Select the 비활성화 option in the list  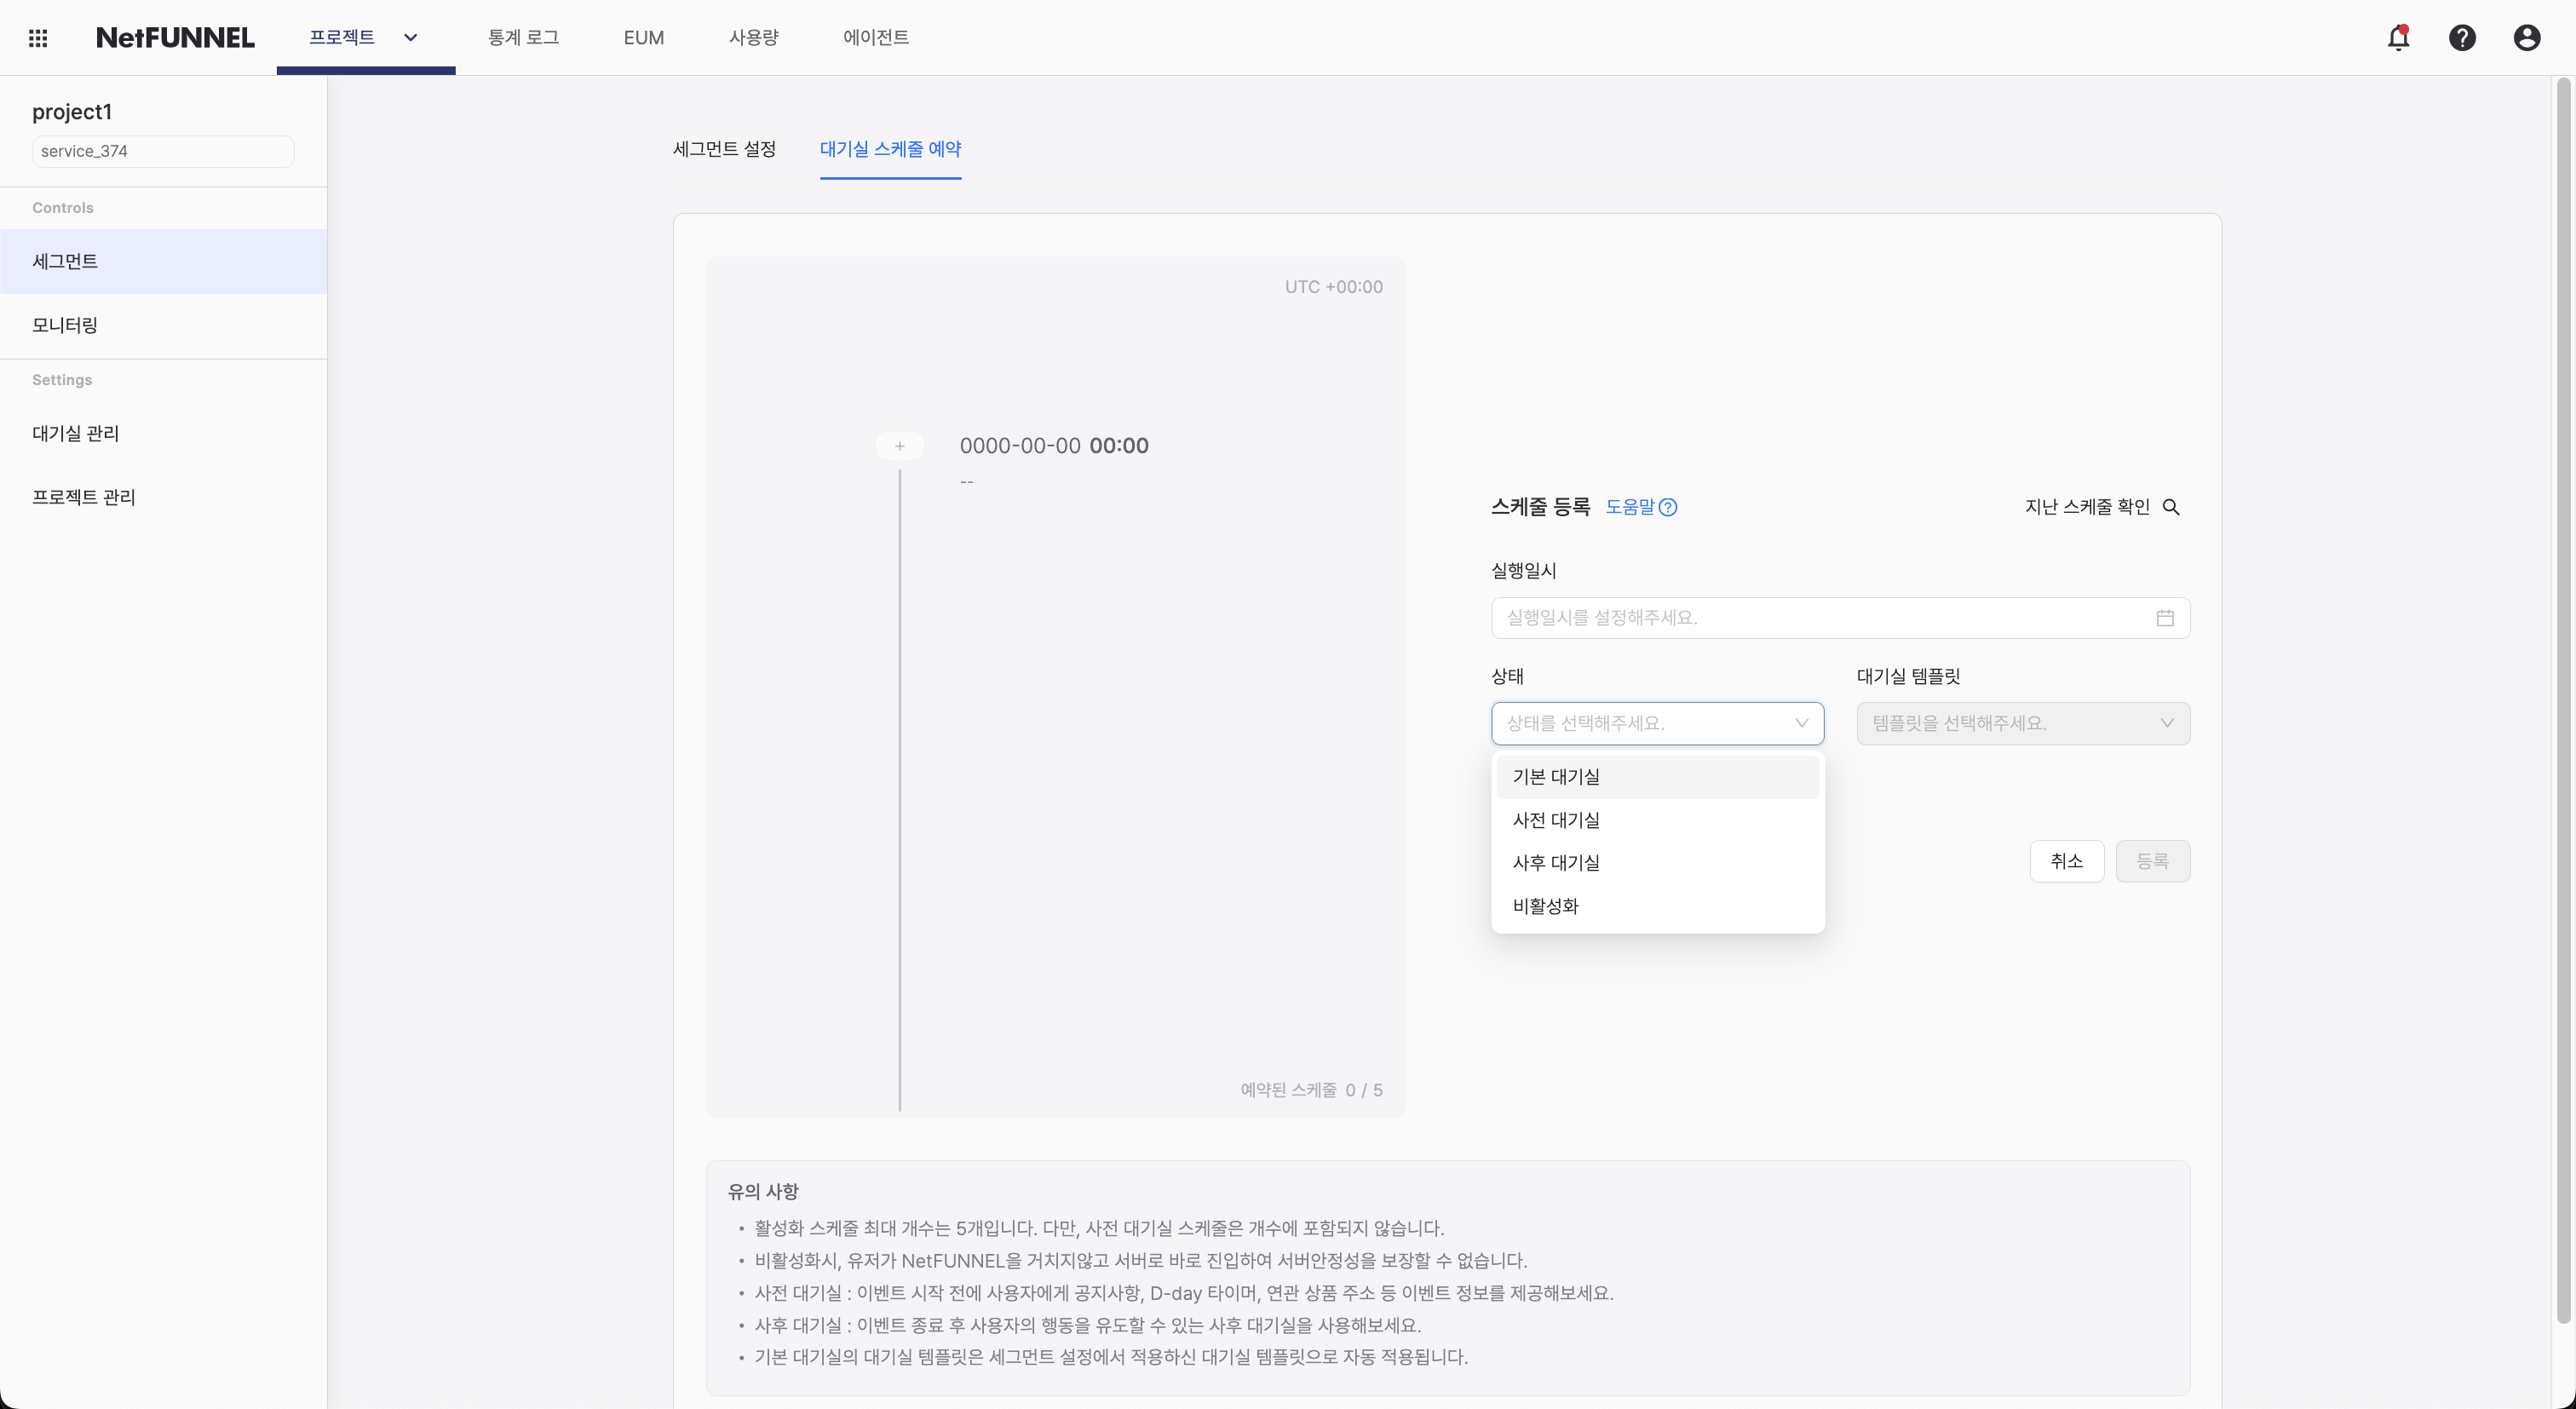pos(1544,905)
